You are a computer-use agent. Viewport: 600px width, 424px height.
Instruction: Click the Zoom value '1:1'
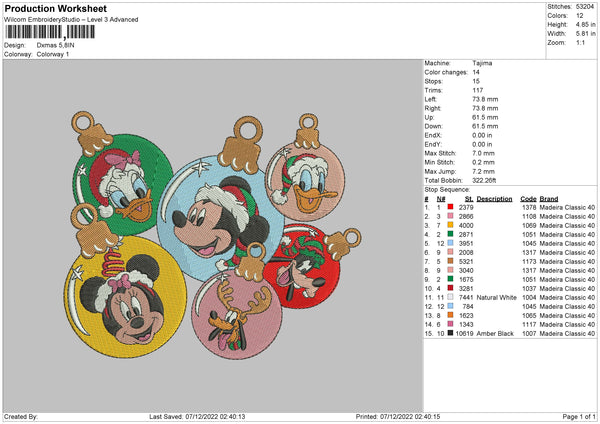580,42
